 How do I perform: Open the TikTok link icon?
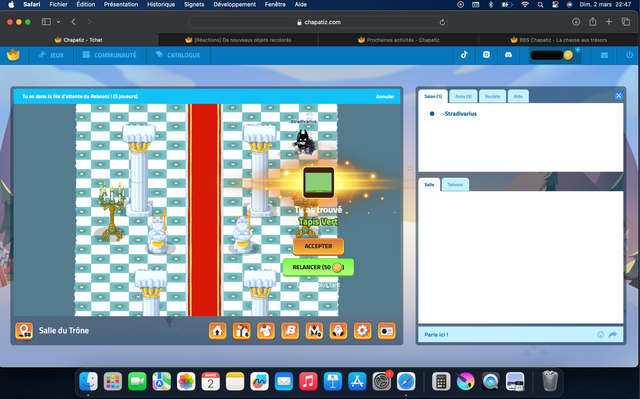464,55
